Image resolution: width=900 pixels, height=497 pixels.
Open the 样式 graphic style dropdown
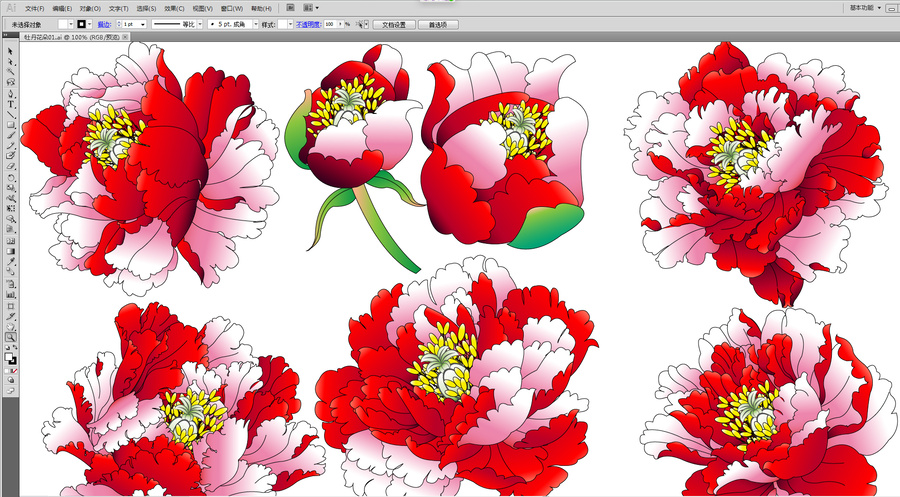[x=290, y=24]
